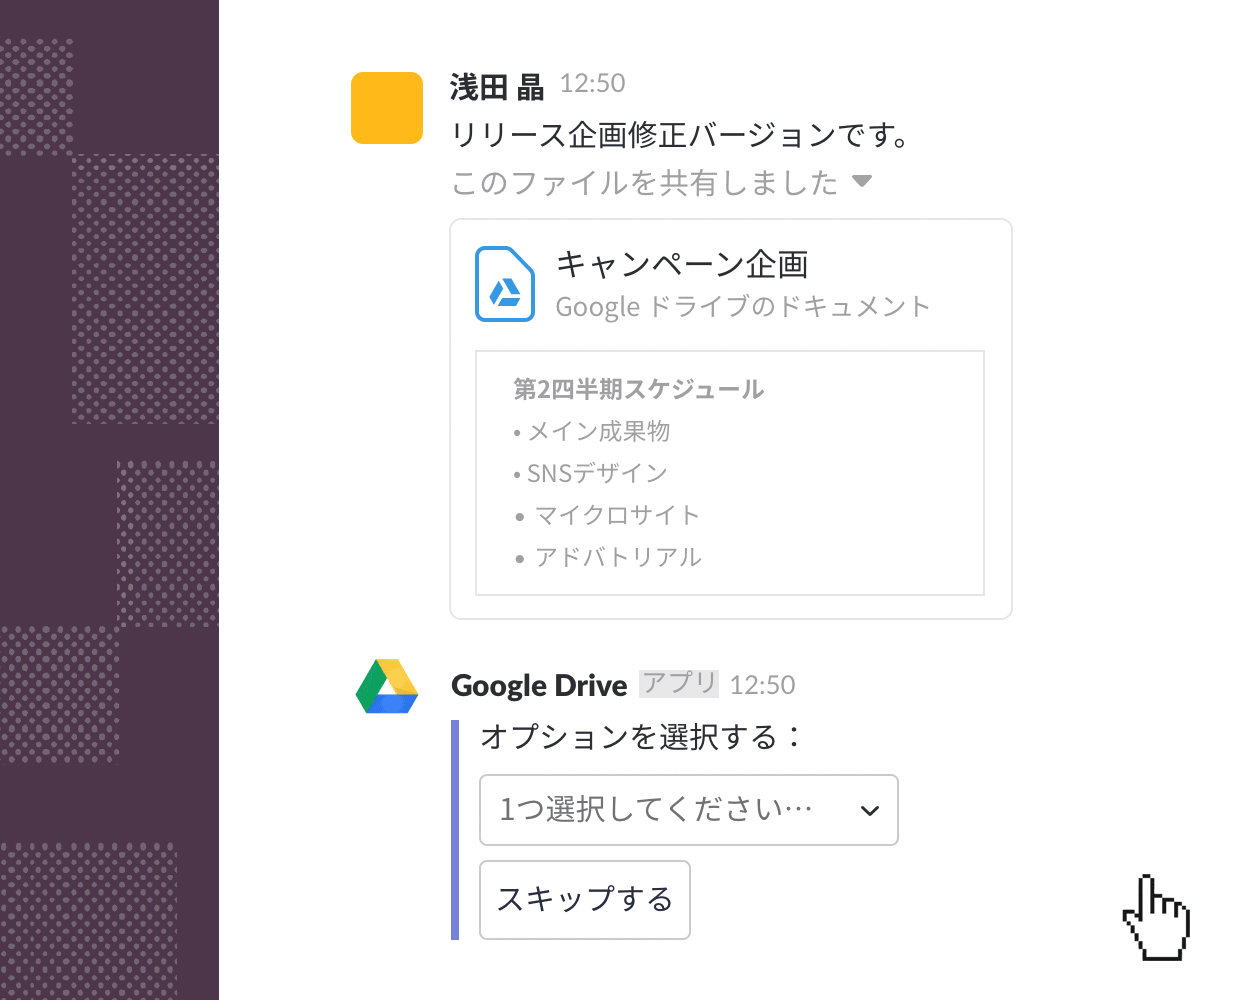The image size is (1233, 1000).
Task: Click the スキップする button
Action: pos(584,899)
